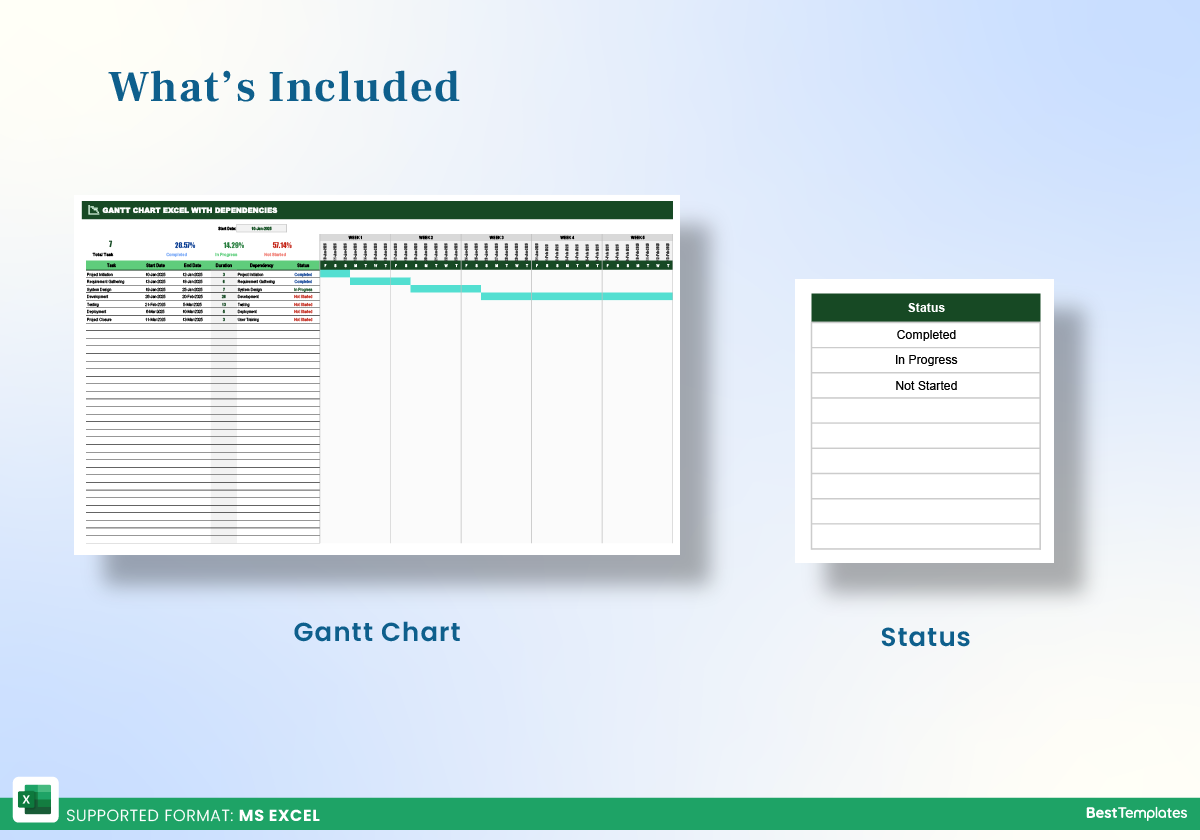Click the BestTemplates logo
Viewport: 1200px width, 840px height.
[x=1136, y=815]
